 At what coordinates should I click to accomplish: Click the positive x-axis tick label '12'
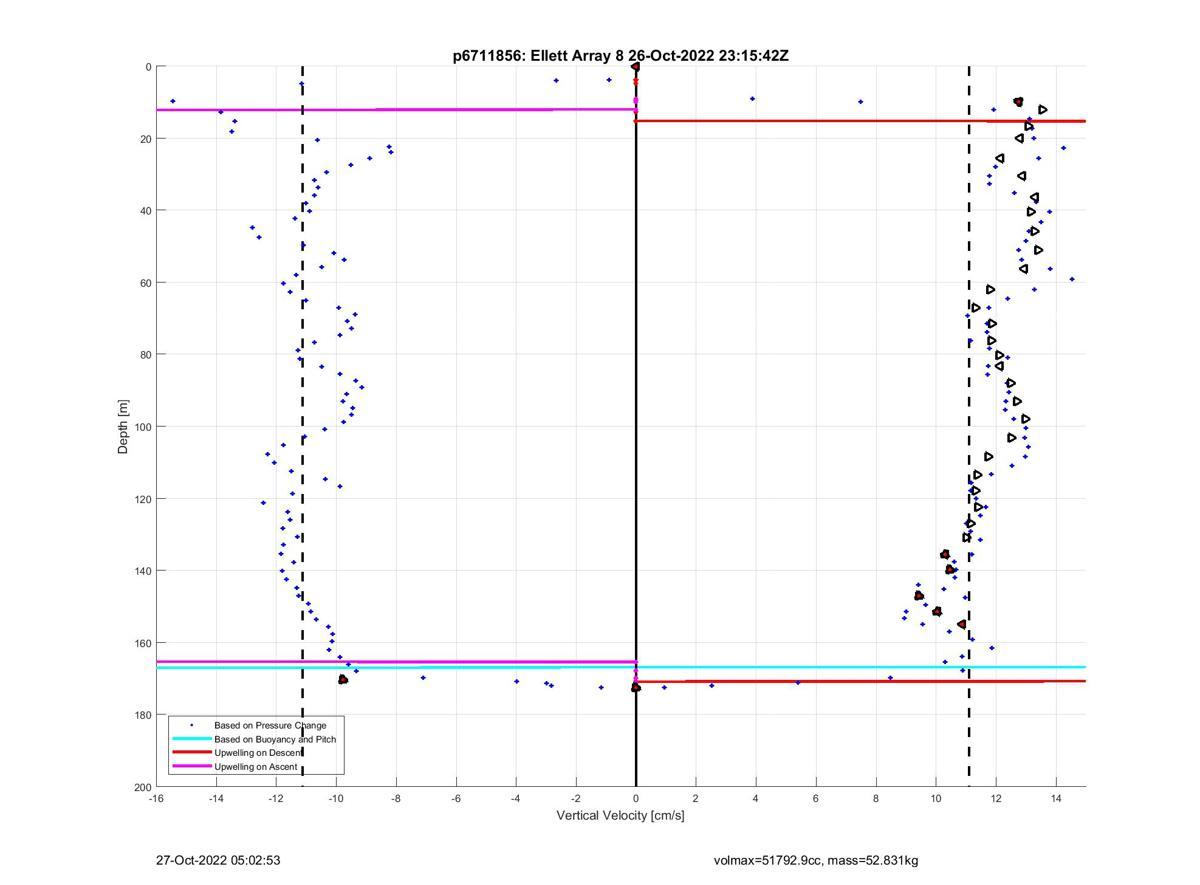[x=996, y=798]
